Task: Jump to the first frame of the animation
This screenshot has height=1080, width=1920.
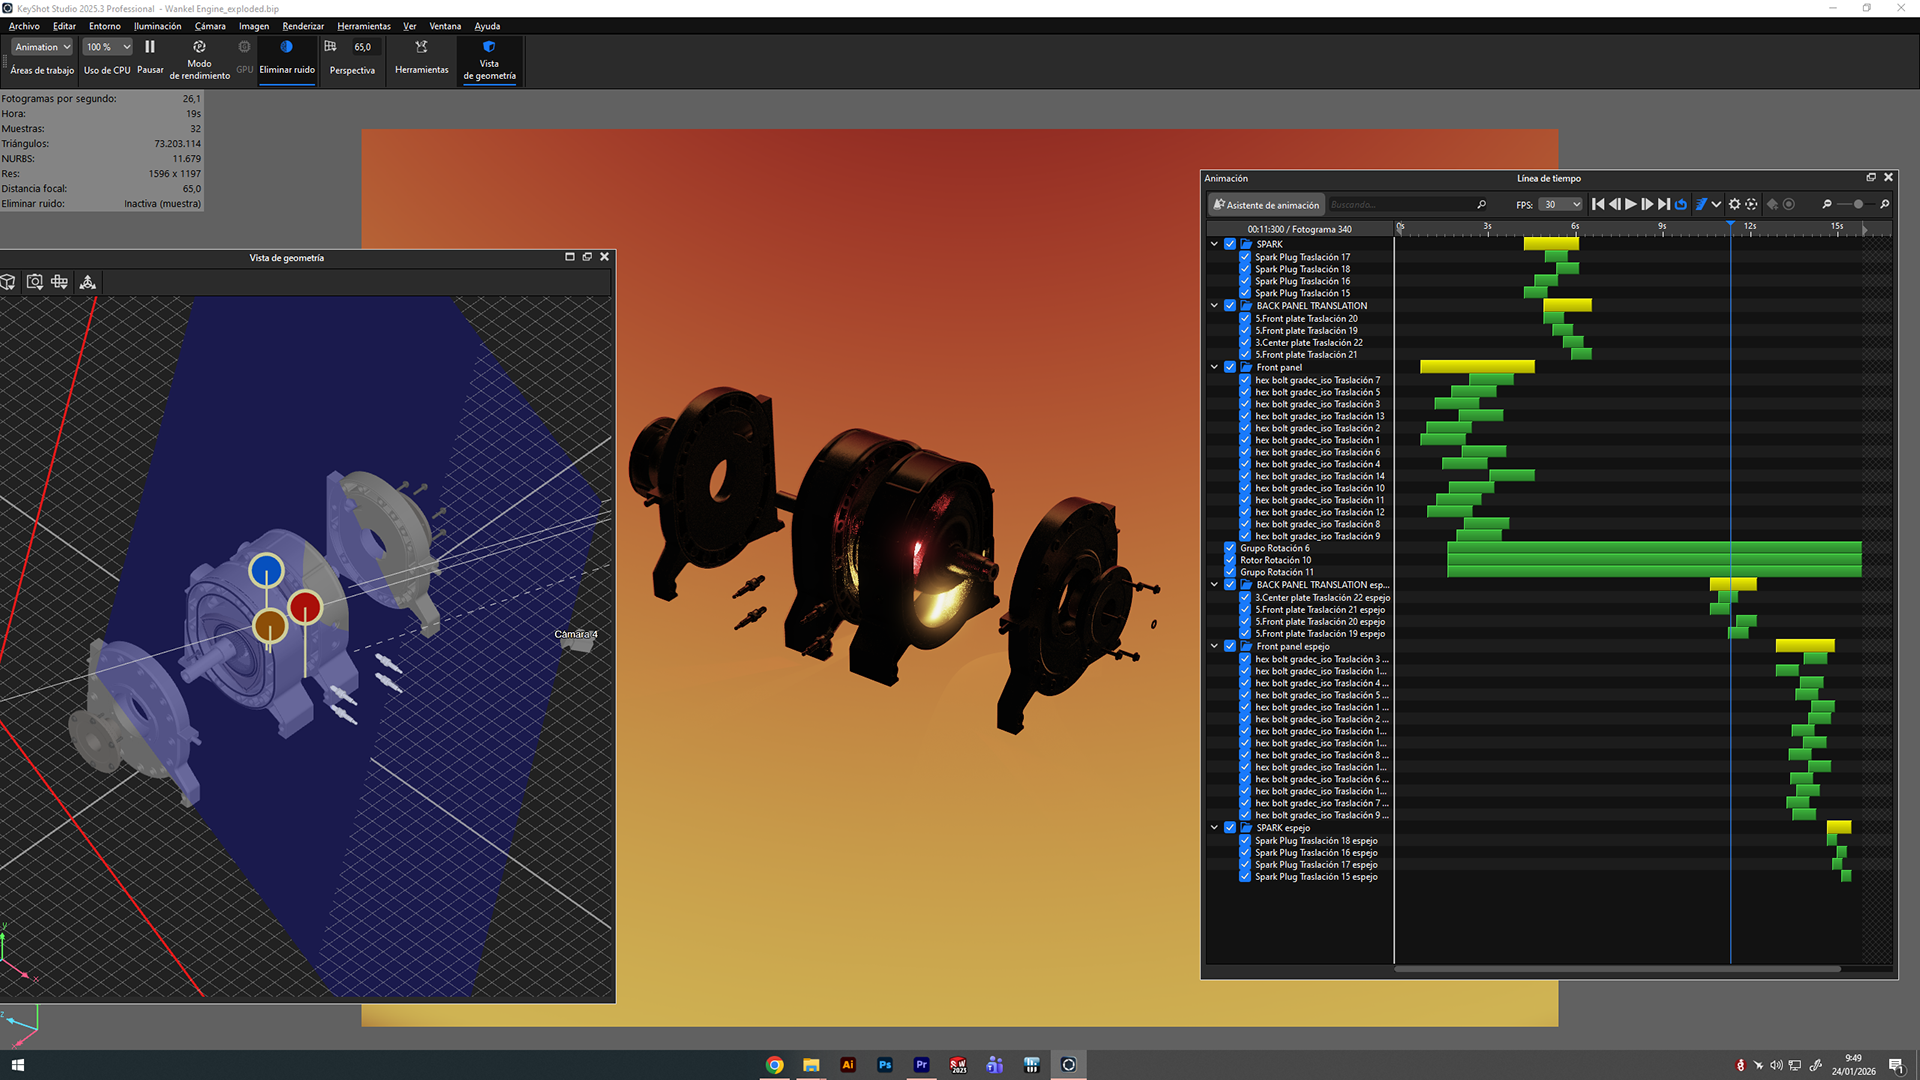Action: [1598, 204]
